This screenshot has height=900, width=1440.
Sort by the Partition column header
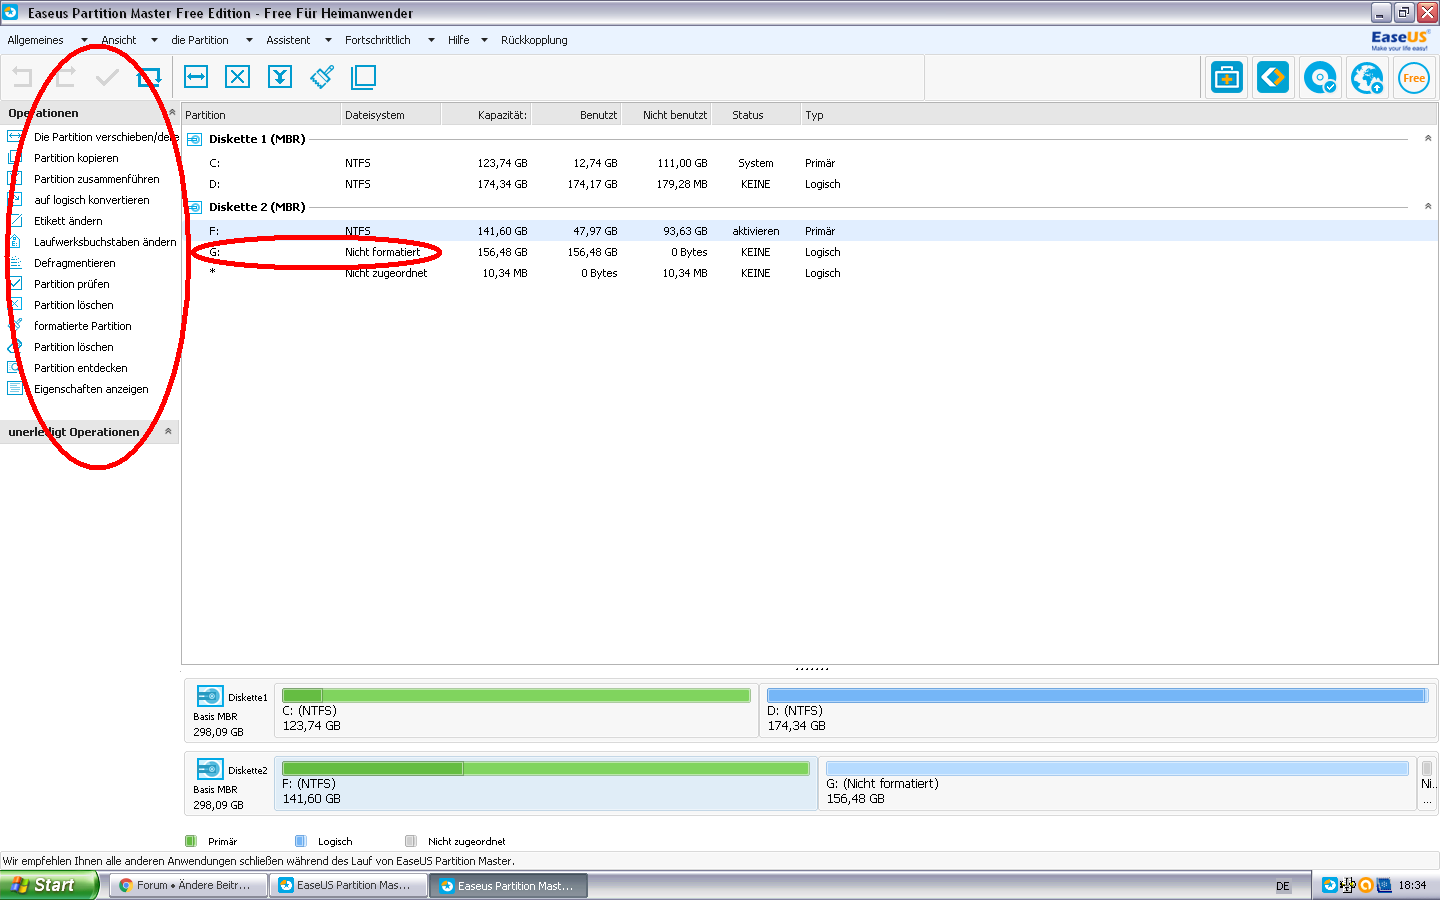pos(260,115)
